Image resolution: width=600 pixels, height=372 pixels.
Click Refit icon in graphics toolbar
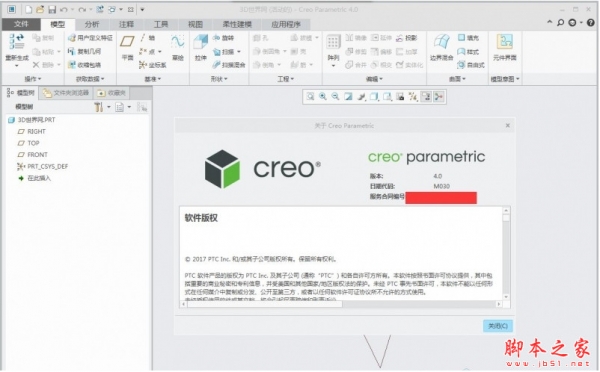coord(310,97)
